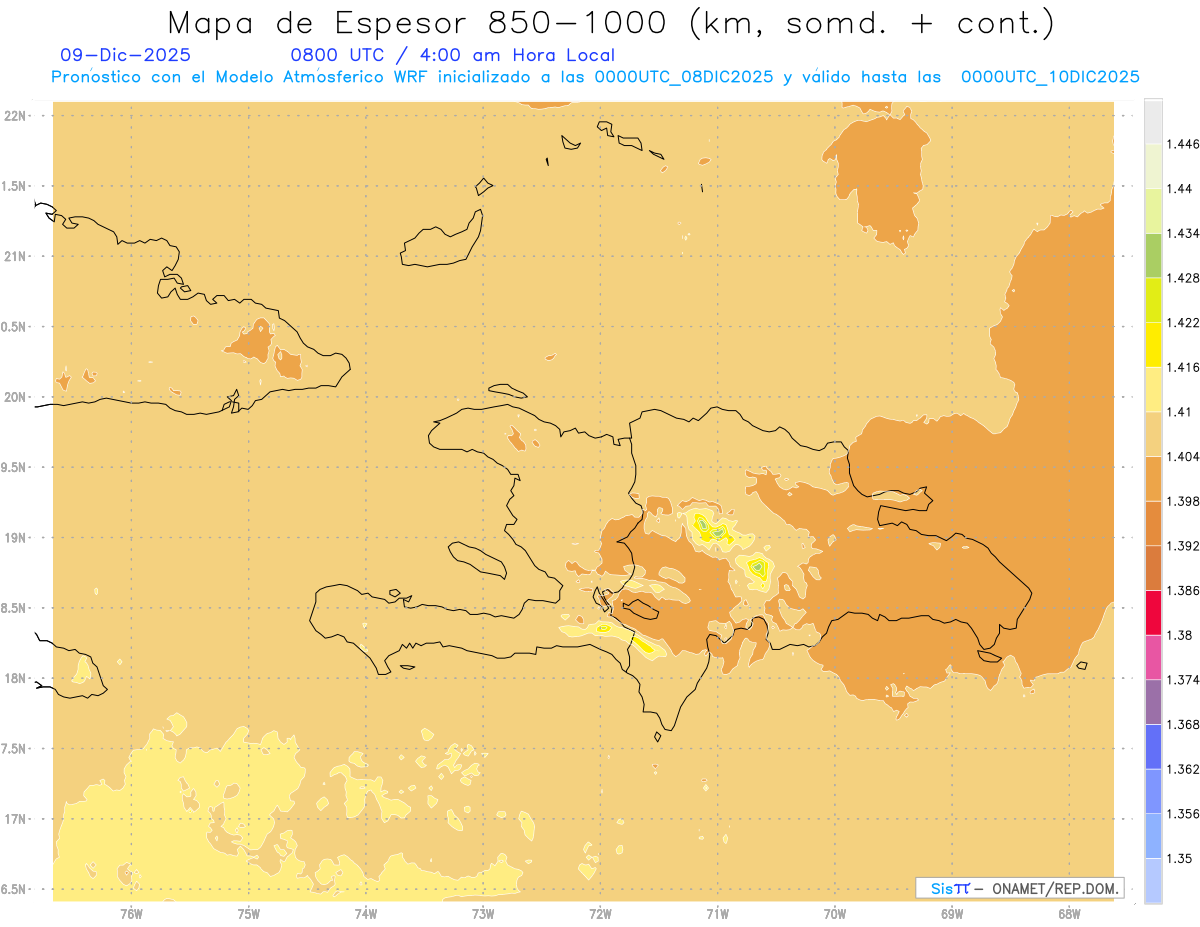Image resolution: width=1200 pixels, height=927 pixels.
Task: Click the legend value 1.374
Action: (1183, 680)
